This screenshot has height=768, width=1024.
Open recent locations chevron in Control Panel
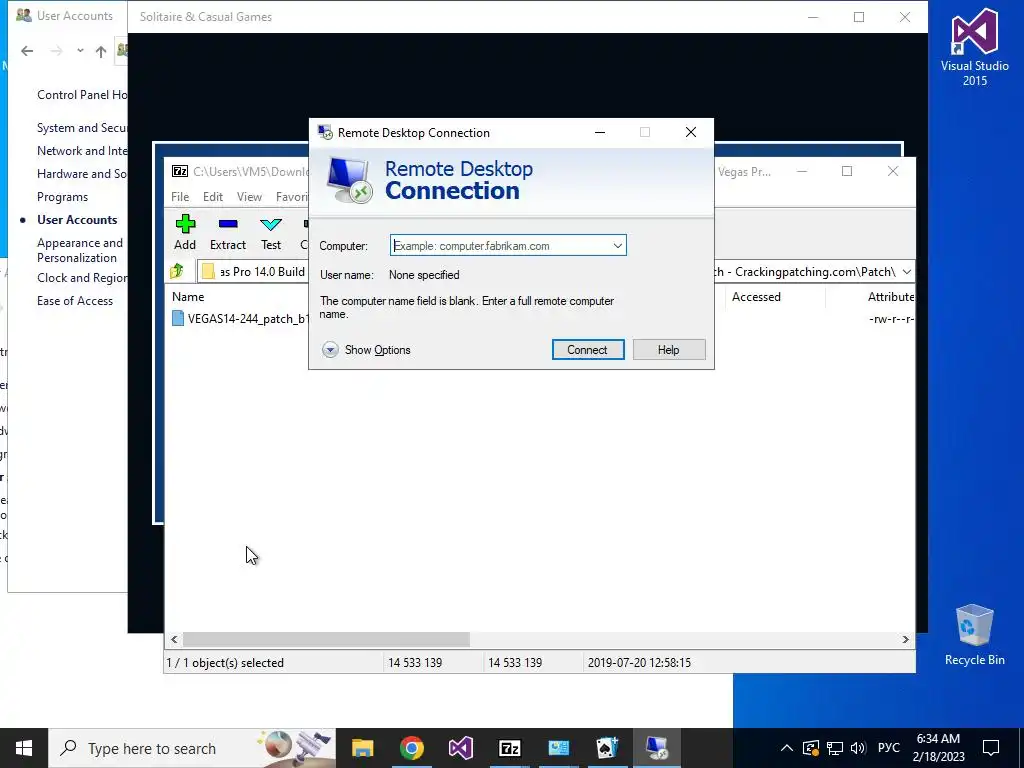80,51
